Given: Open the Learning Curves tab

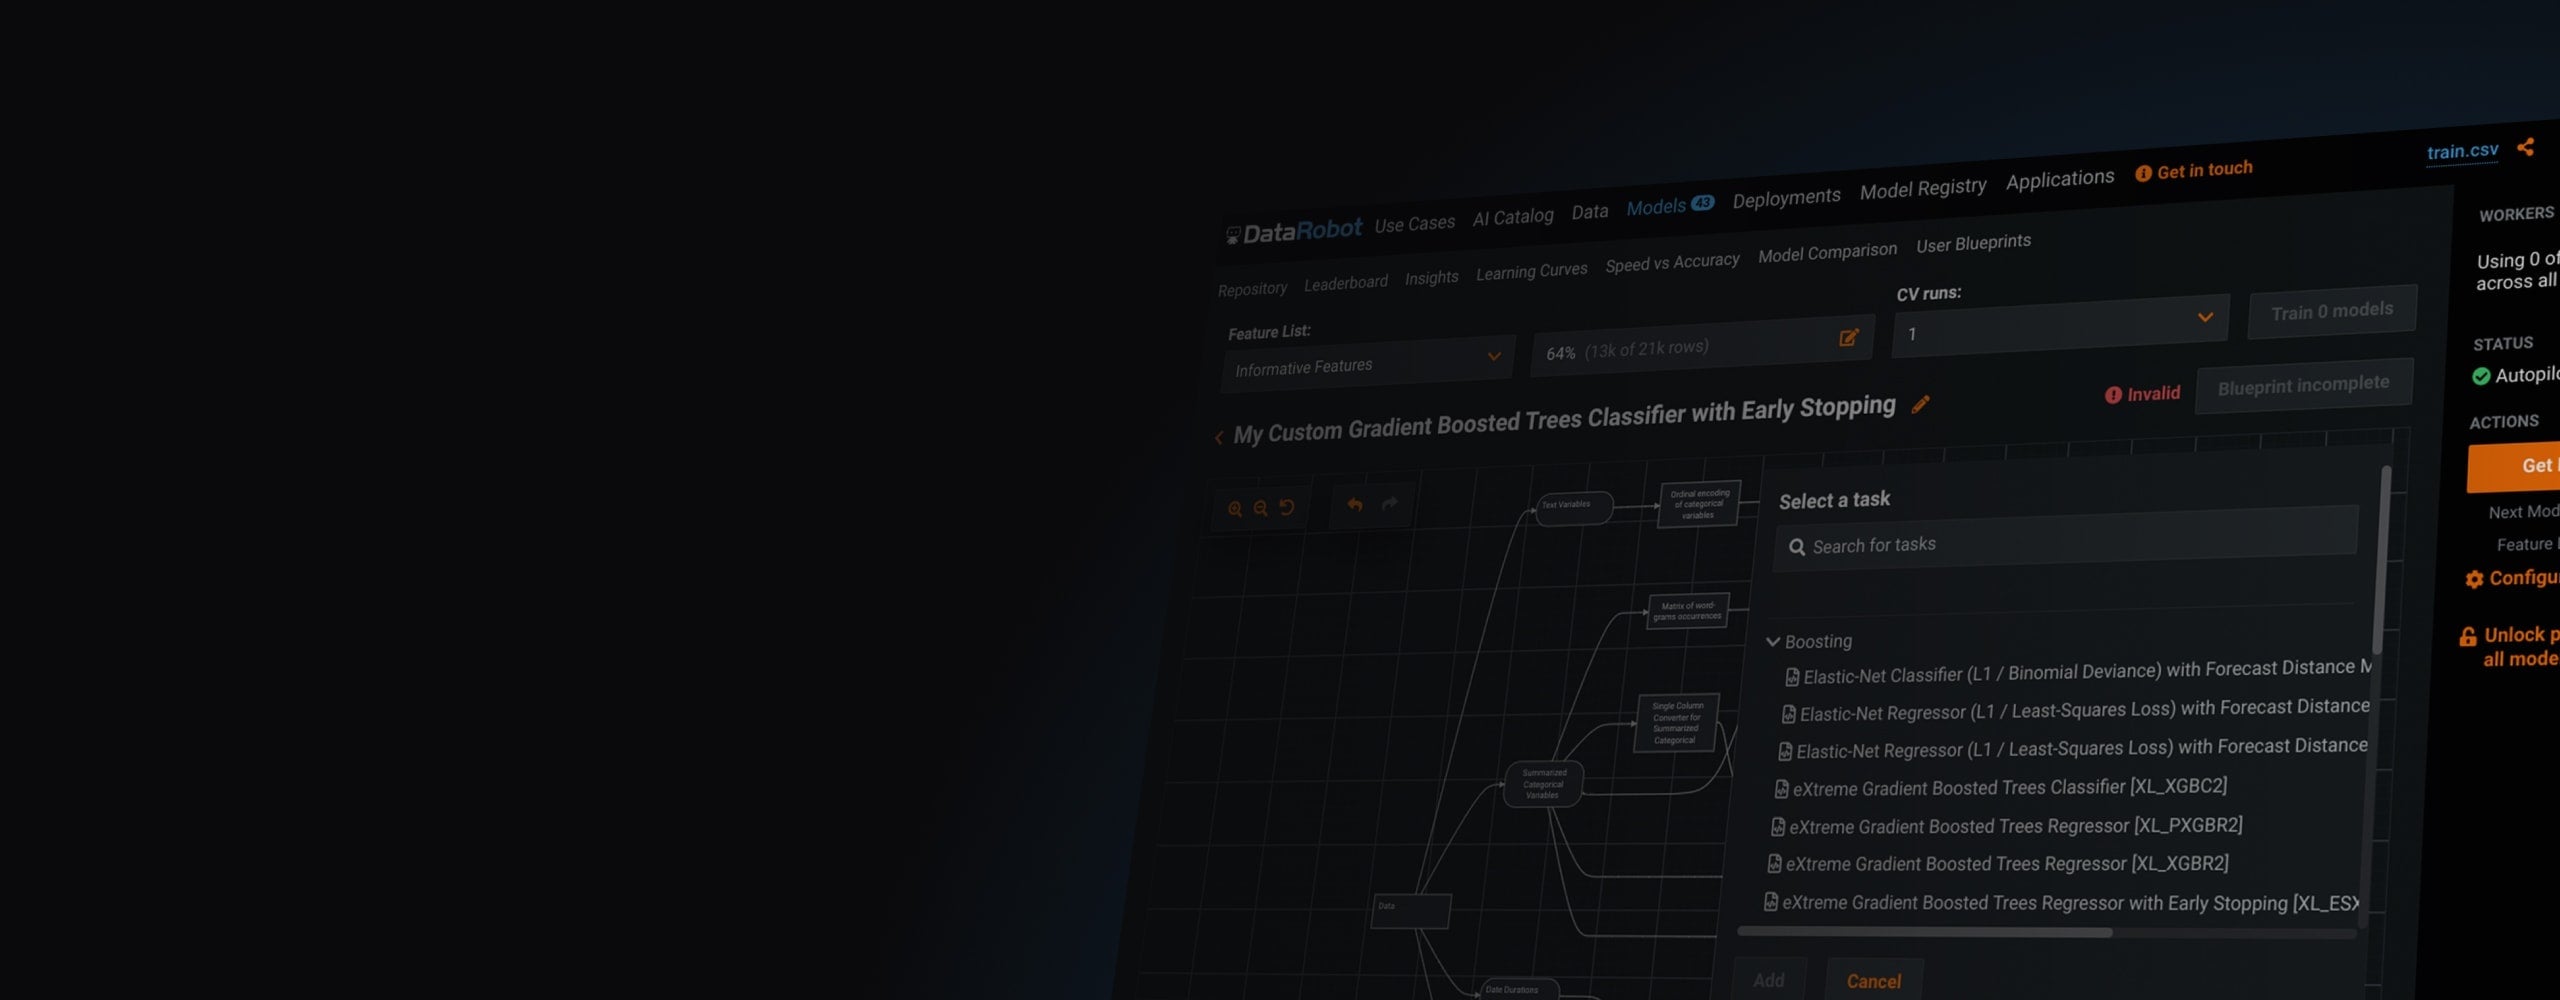Looking at the screenshot, I should pyautogui.click(x=1531, y=271).
